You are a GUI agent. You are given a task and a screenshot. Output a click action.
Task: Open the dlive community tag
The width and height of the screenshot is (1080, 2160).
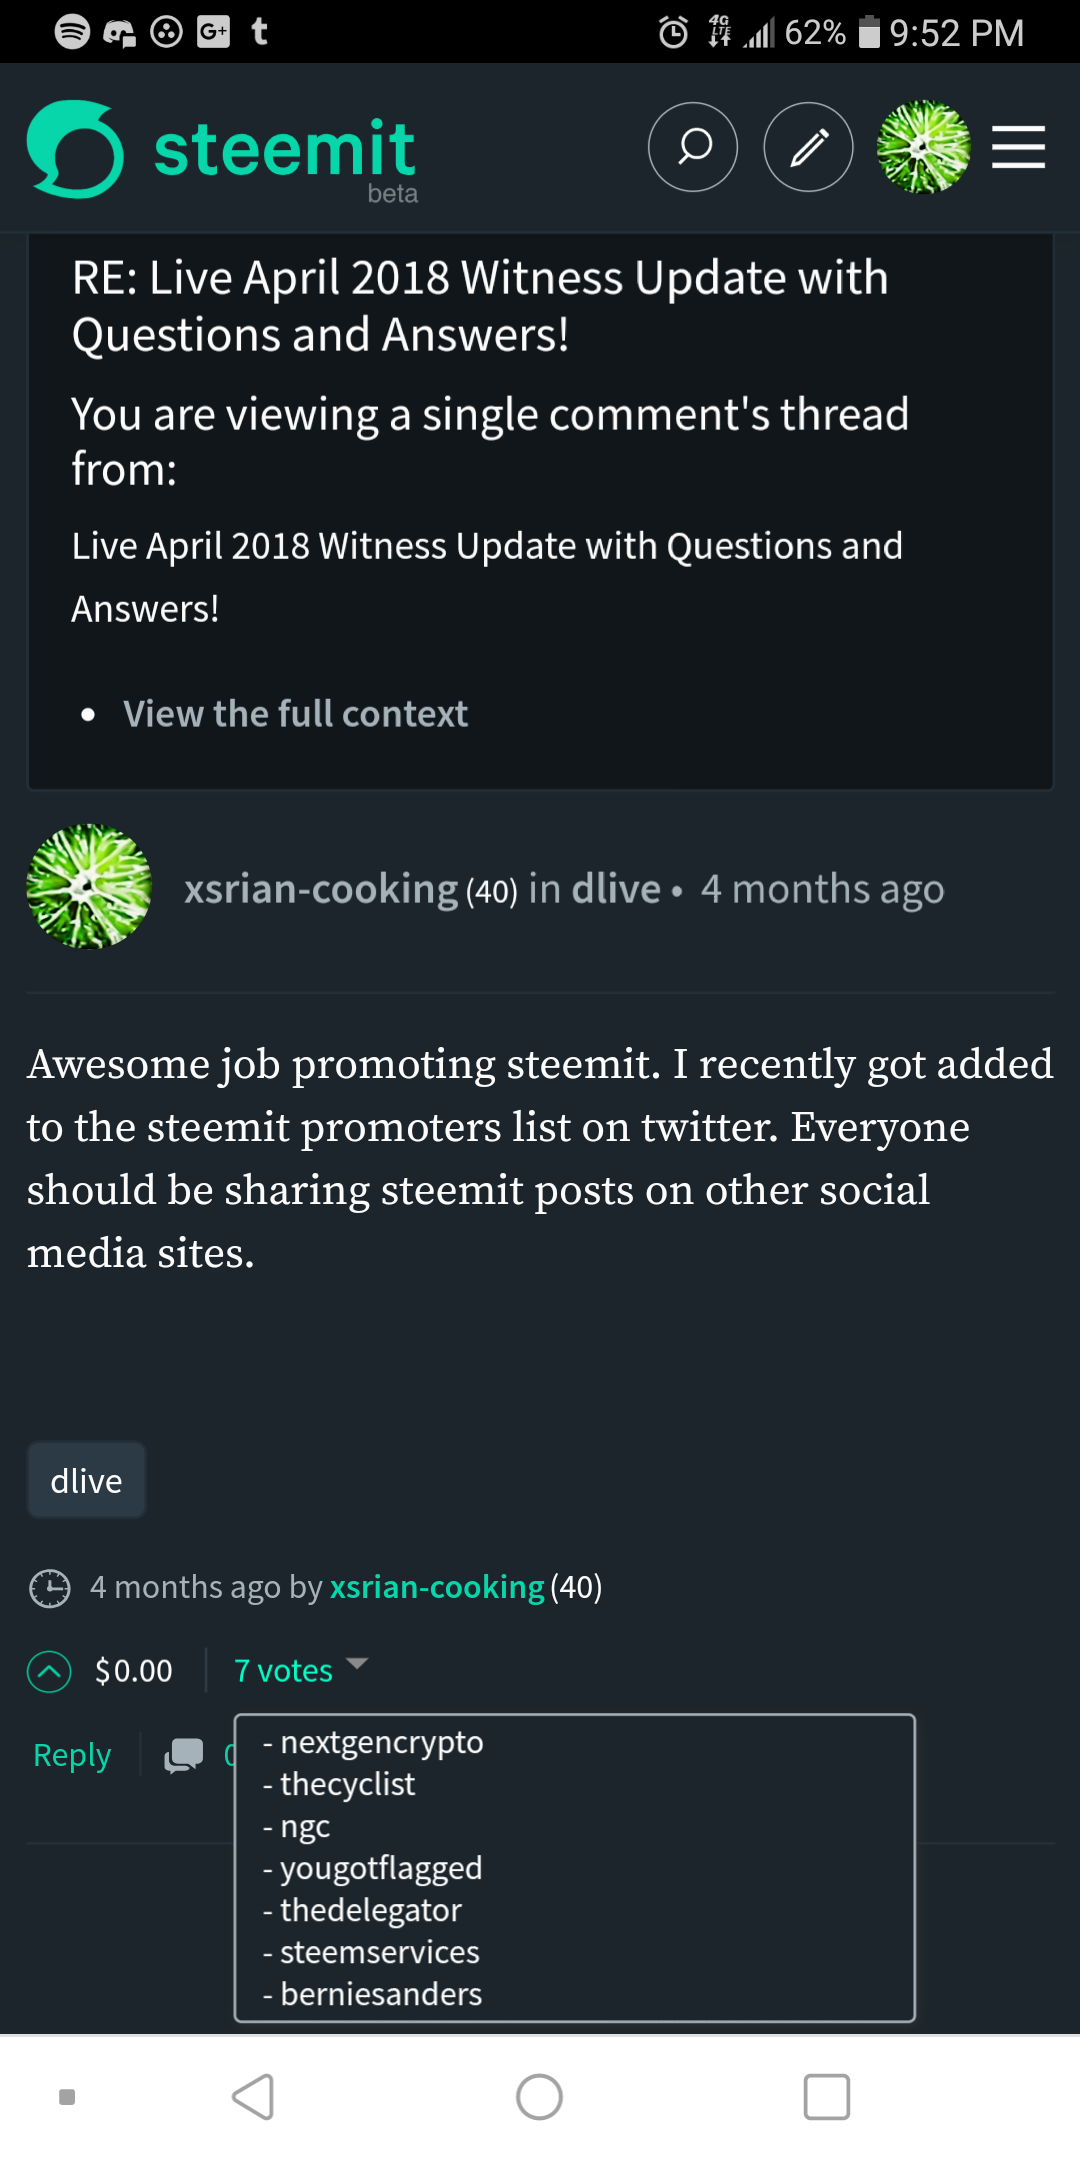click(x=86, y=1480)
